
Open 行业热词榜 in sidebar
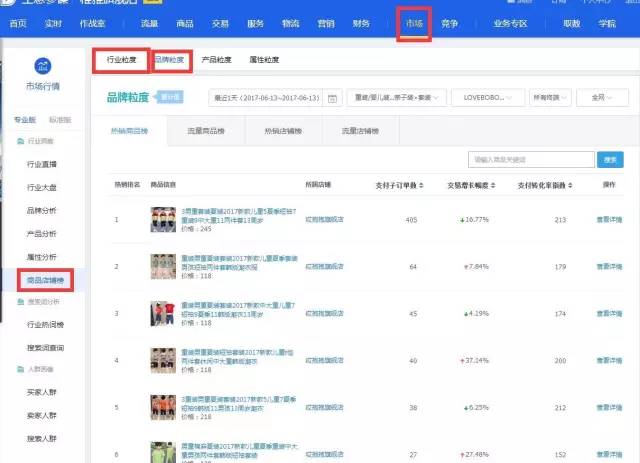(x=45, y=325)
